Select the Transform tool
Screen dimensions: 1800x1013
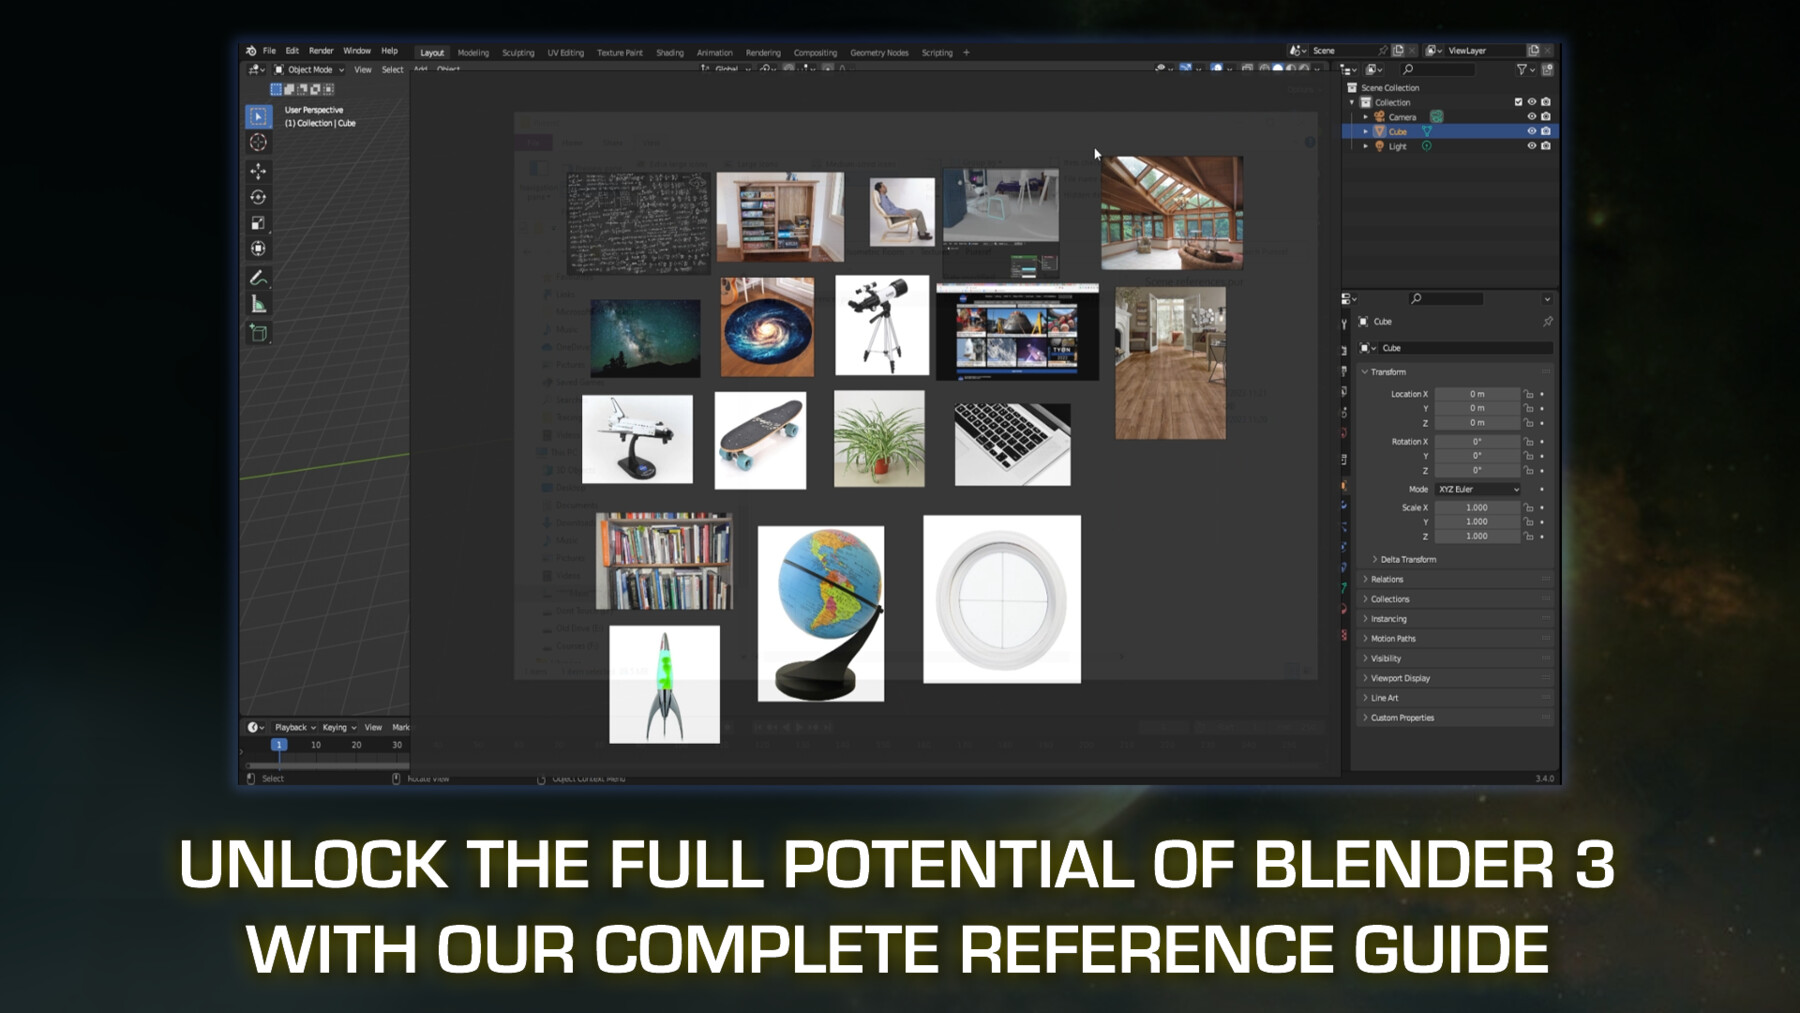258,248
